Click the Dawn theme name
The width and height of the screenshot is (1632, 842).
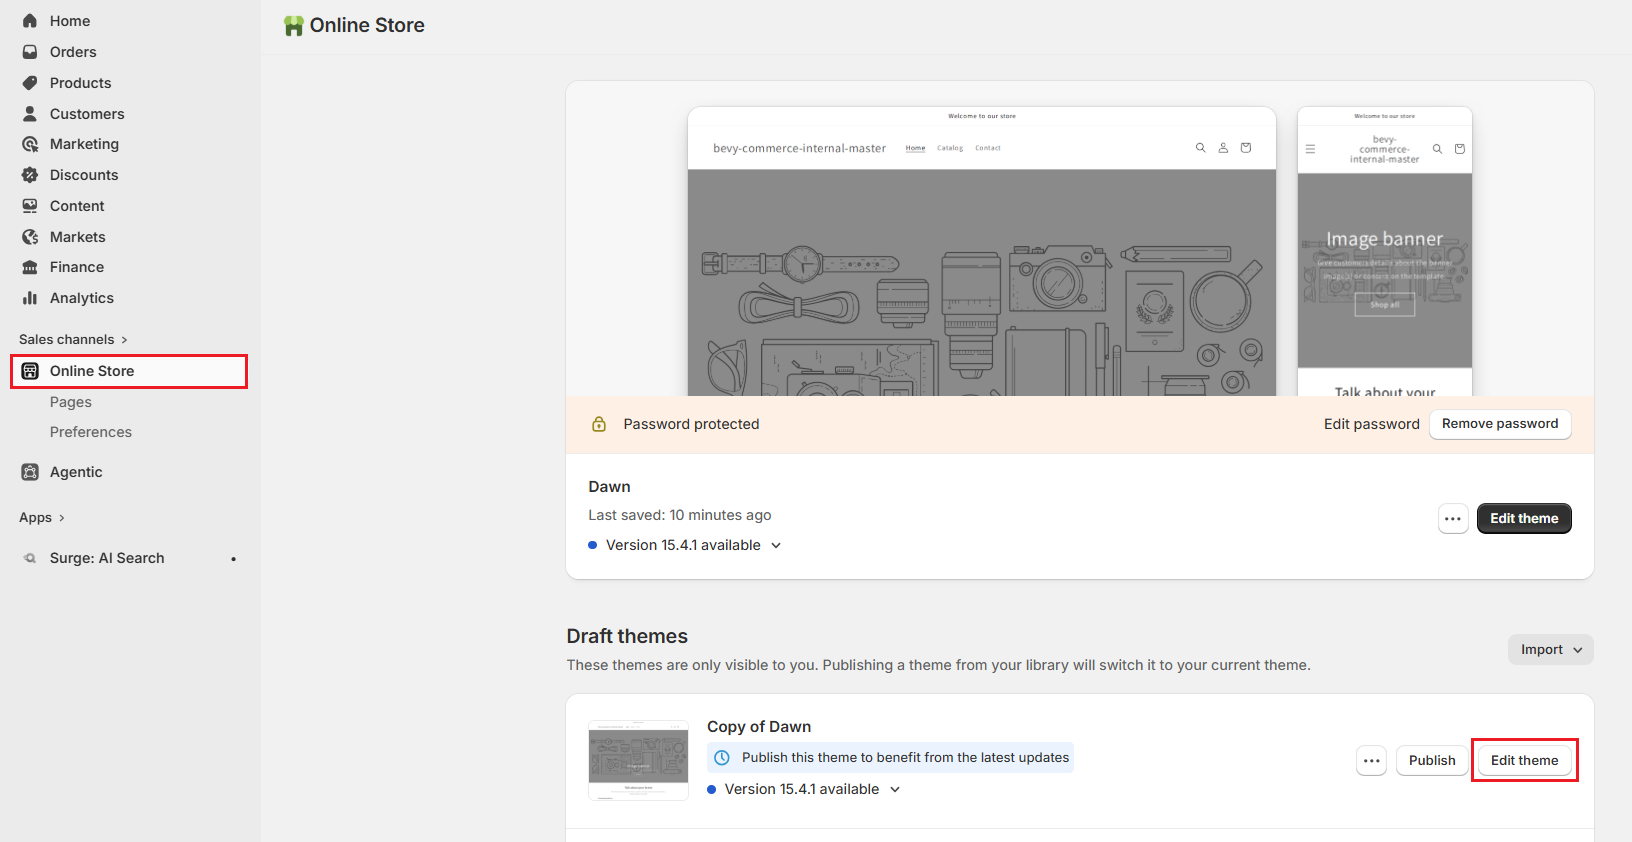[609, 487]
